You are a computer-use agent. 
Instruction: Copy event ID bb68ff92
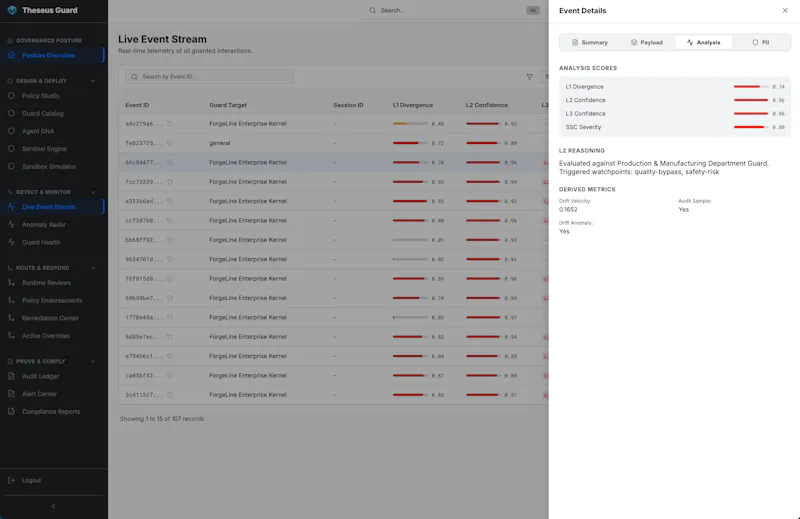click(170, 240)
